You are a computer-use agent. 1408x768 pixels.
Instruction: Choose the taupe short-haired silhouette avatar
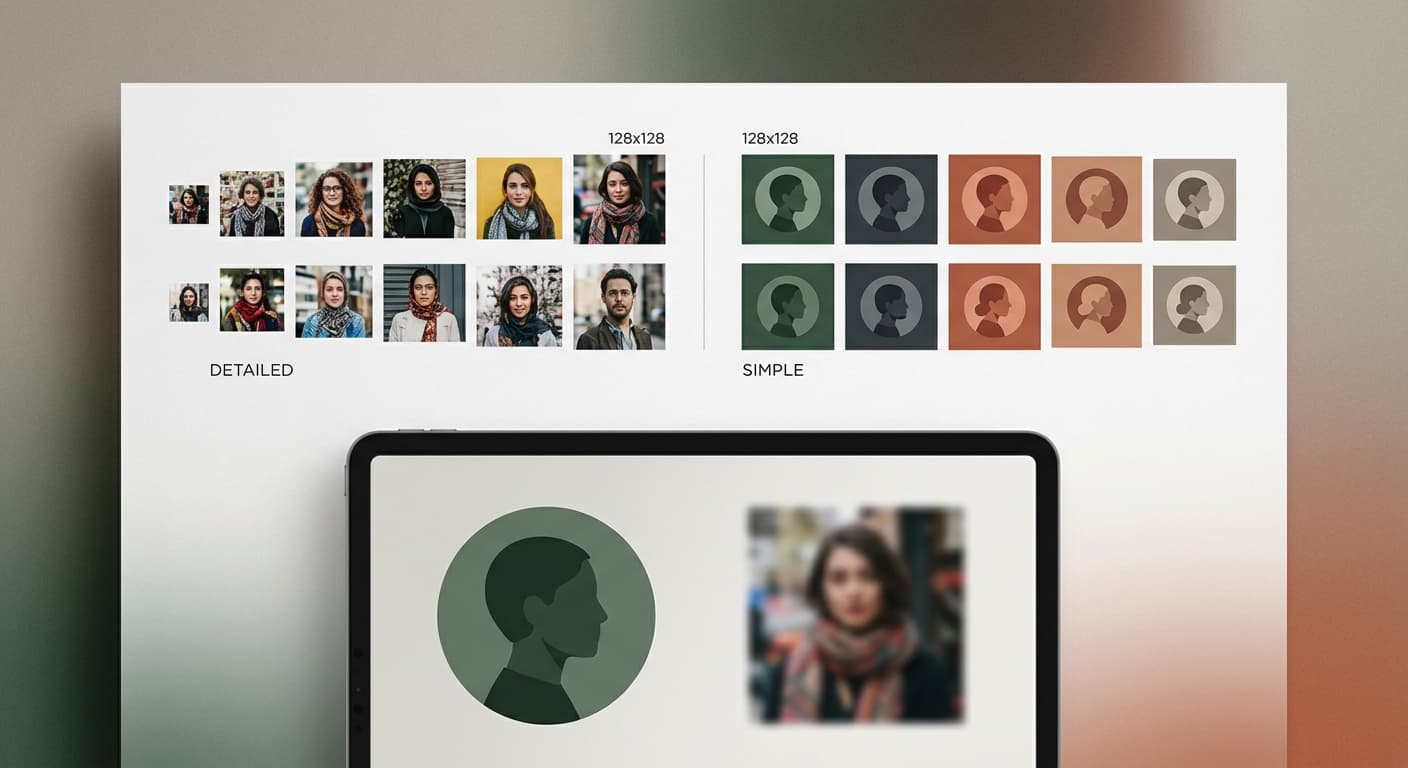[1194, 199]
